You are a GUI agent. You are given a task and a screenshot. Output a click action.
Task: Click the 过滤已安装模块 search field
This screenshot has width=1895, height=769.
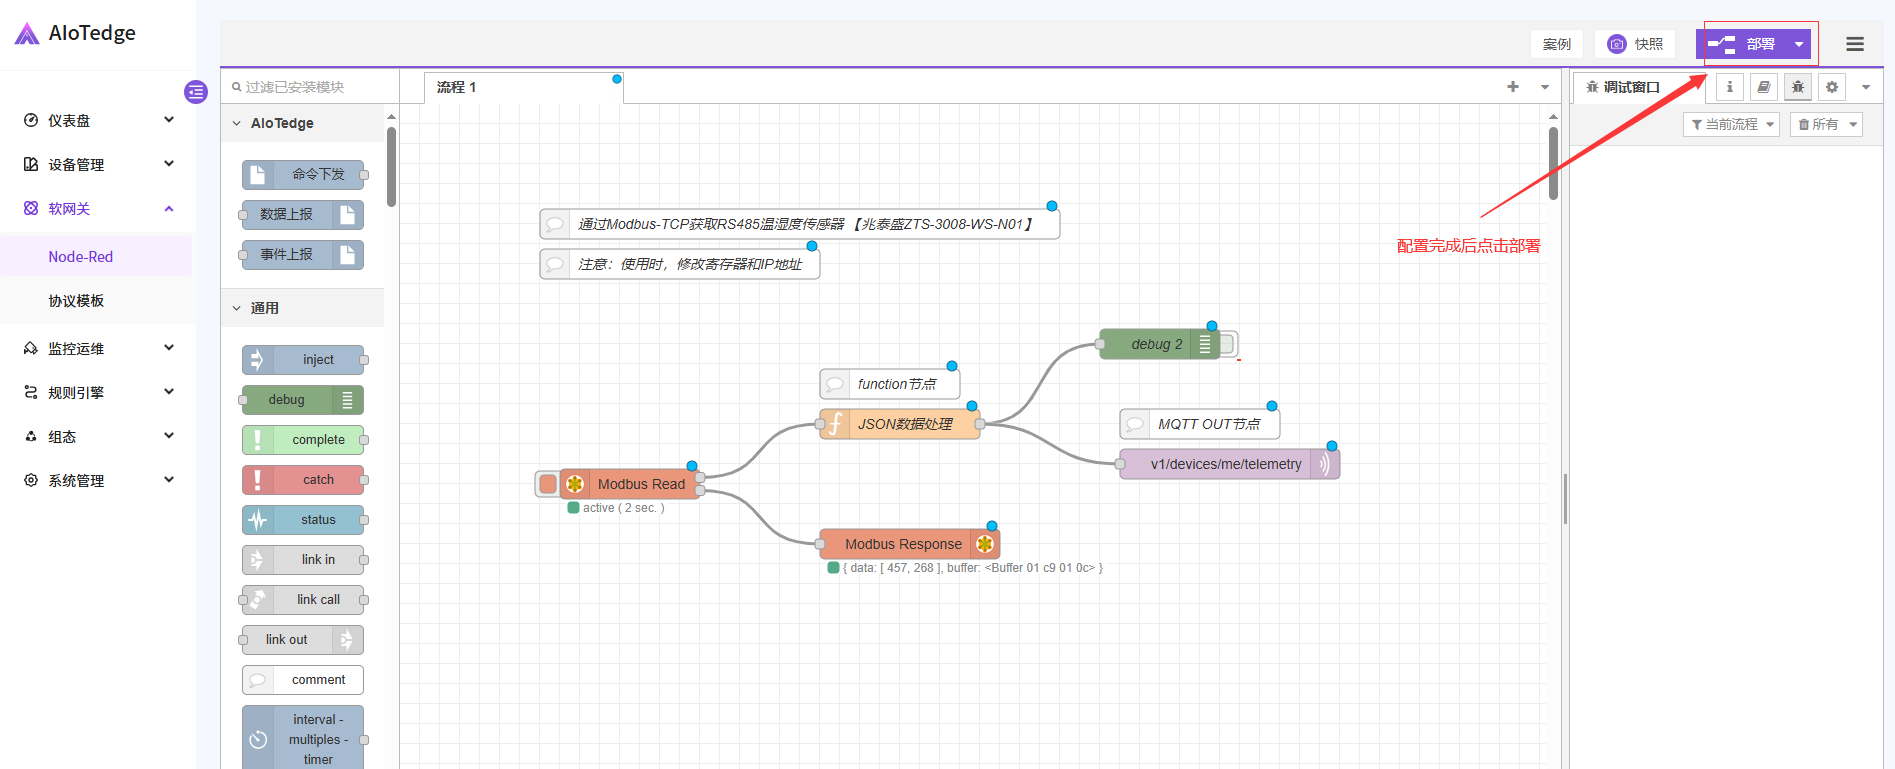click(310, 87)
